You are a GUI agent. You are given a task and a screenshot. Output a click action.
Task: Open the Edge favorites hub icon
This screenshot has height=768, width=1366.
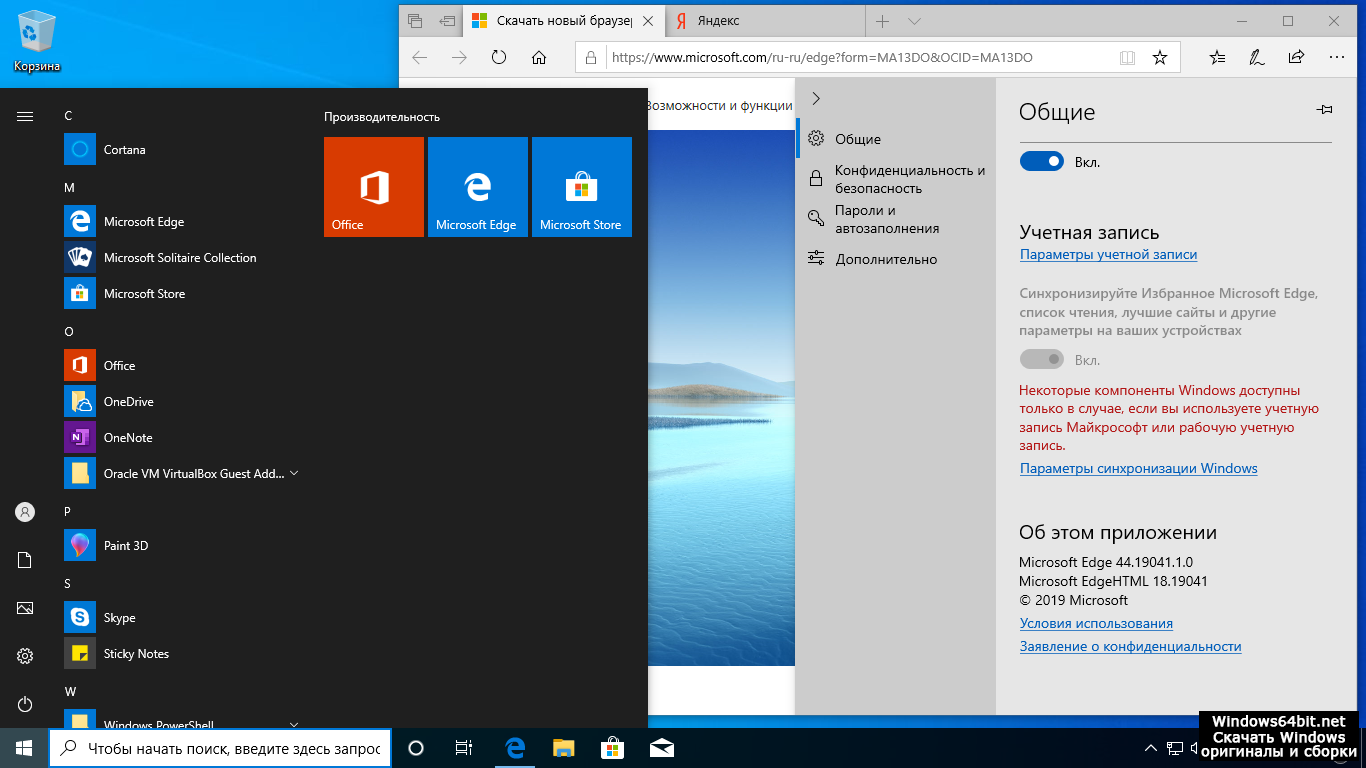tap(1217, 58)
